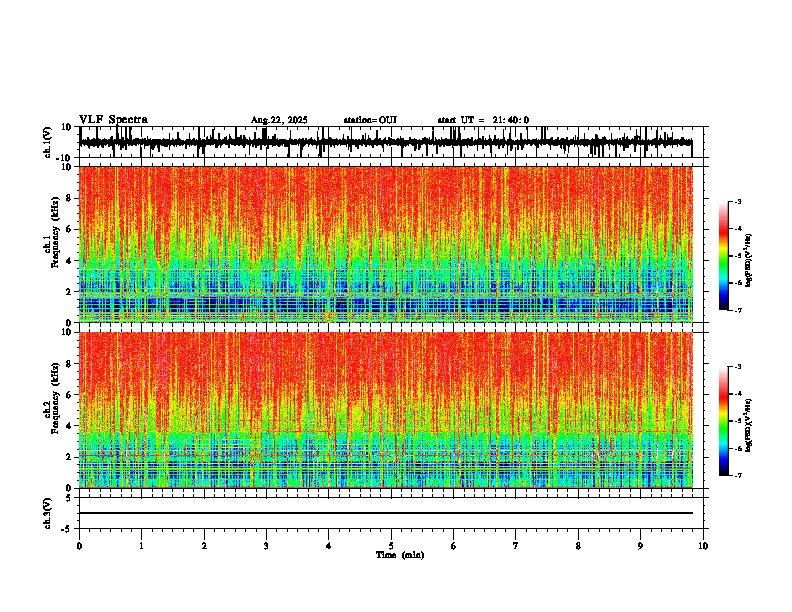Click the ch.2 color bar "-3" top label
The image size is (792, 612).
pyautogui.click(x=738, y=367)
